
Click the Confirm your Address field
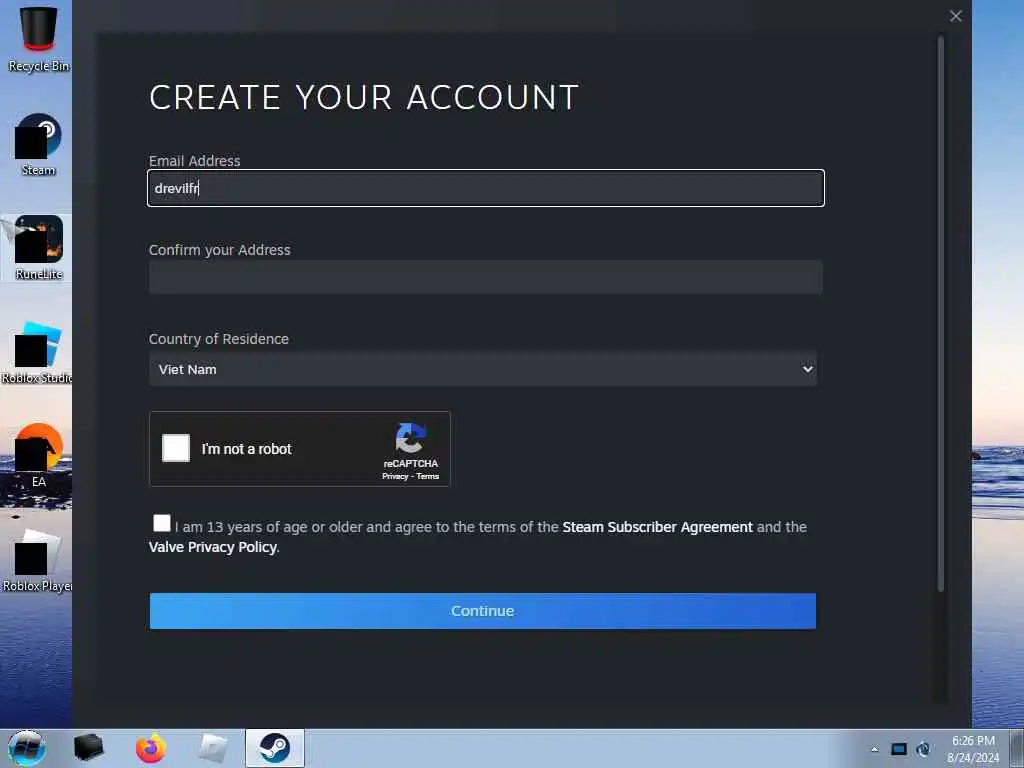click(486, 277)
